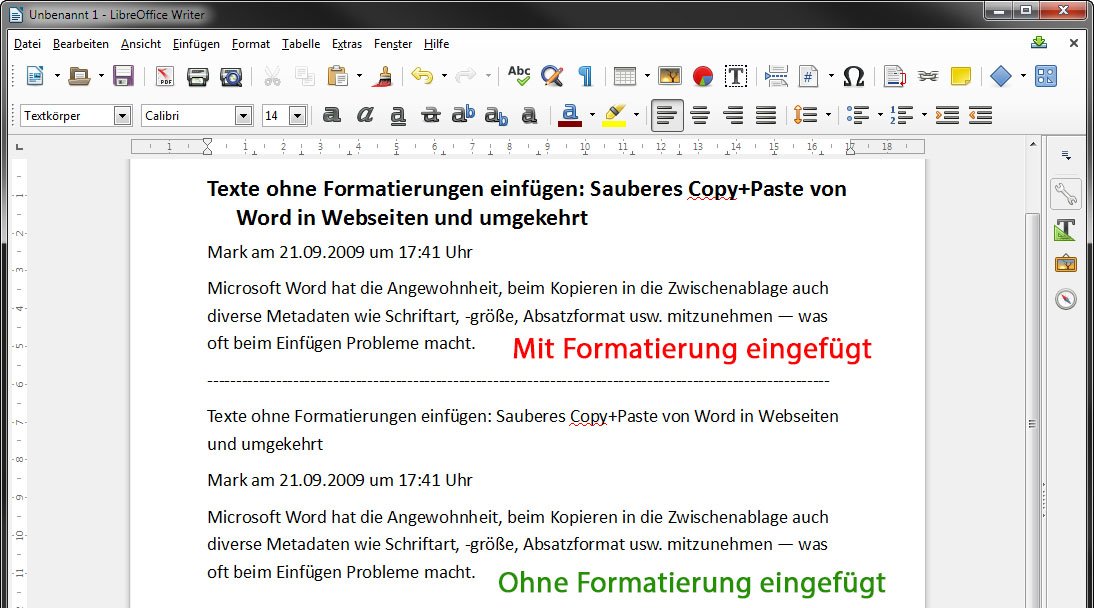This screenshot has height=608, width=1094.
Task: Apply centered paragraph alignment
Action: (x=700, y=114)
